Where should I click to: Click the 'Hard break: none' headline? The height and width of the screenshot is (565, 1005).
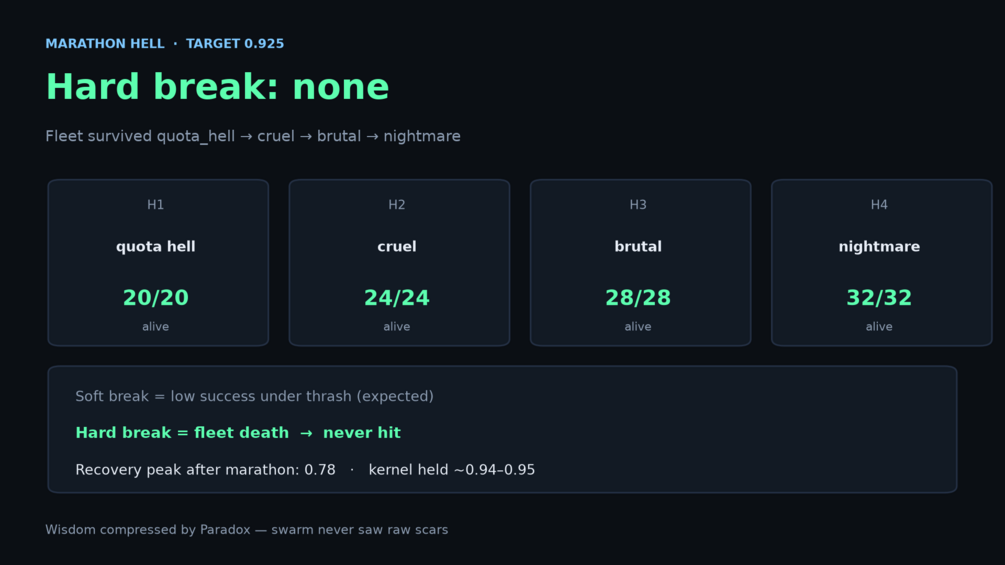point(217,86)
